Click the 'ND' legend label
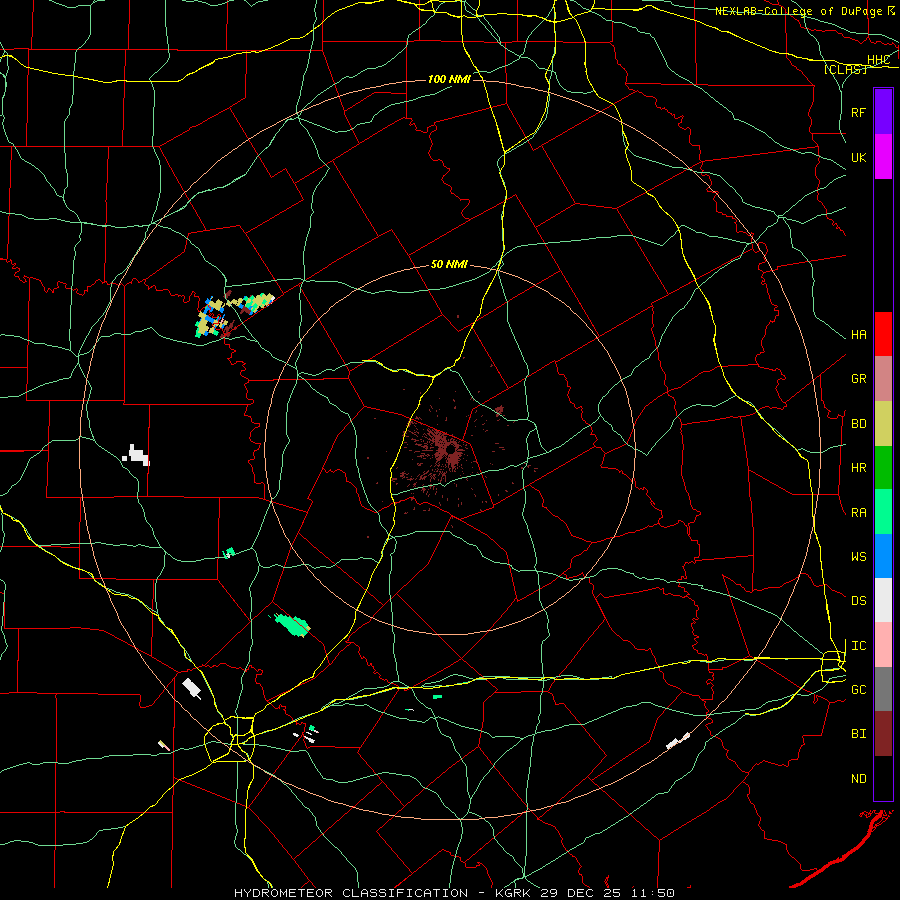This screenshot has height=900, width=900. (858, 778)
